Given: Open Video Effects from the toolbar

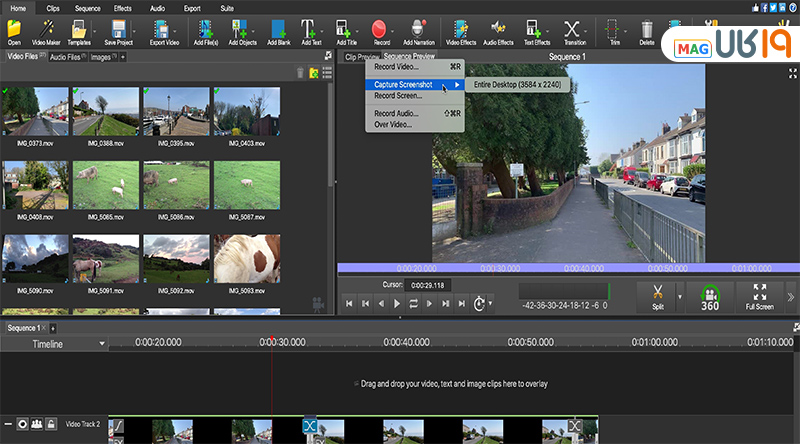Looking at the screenshot, I should [x=461, y=29].
